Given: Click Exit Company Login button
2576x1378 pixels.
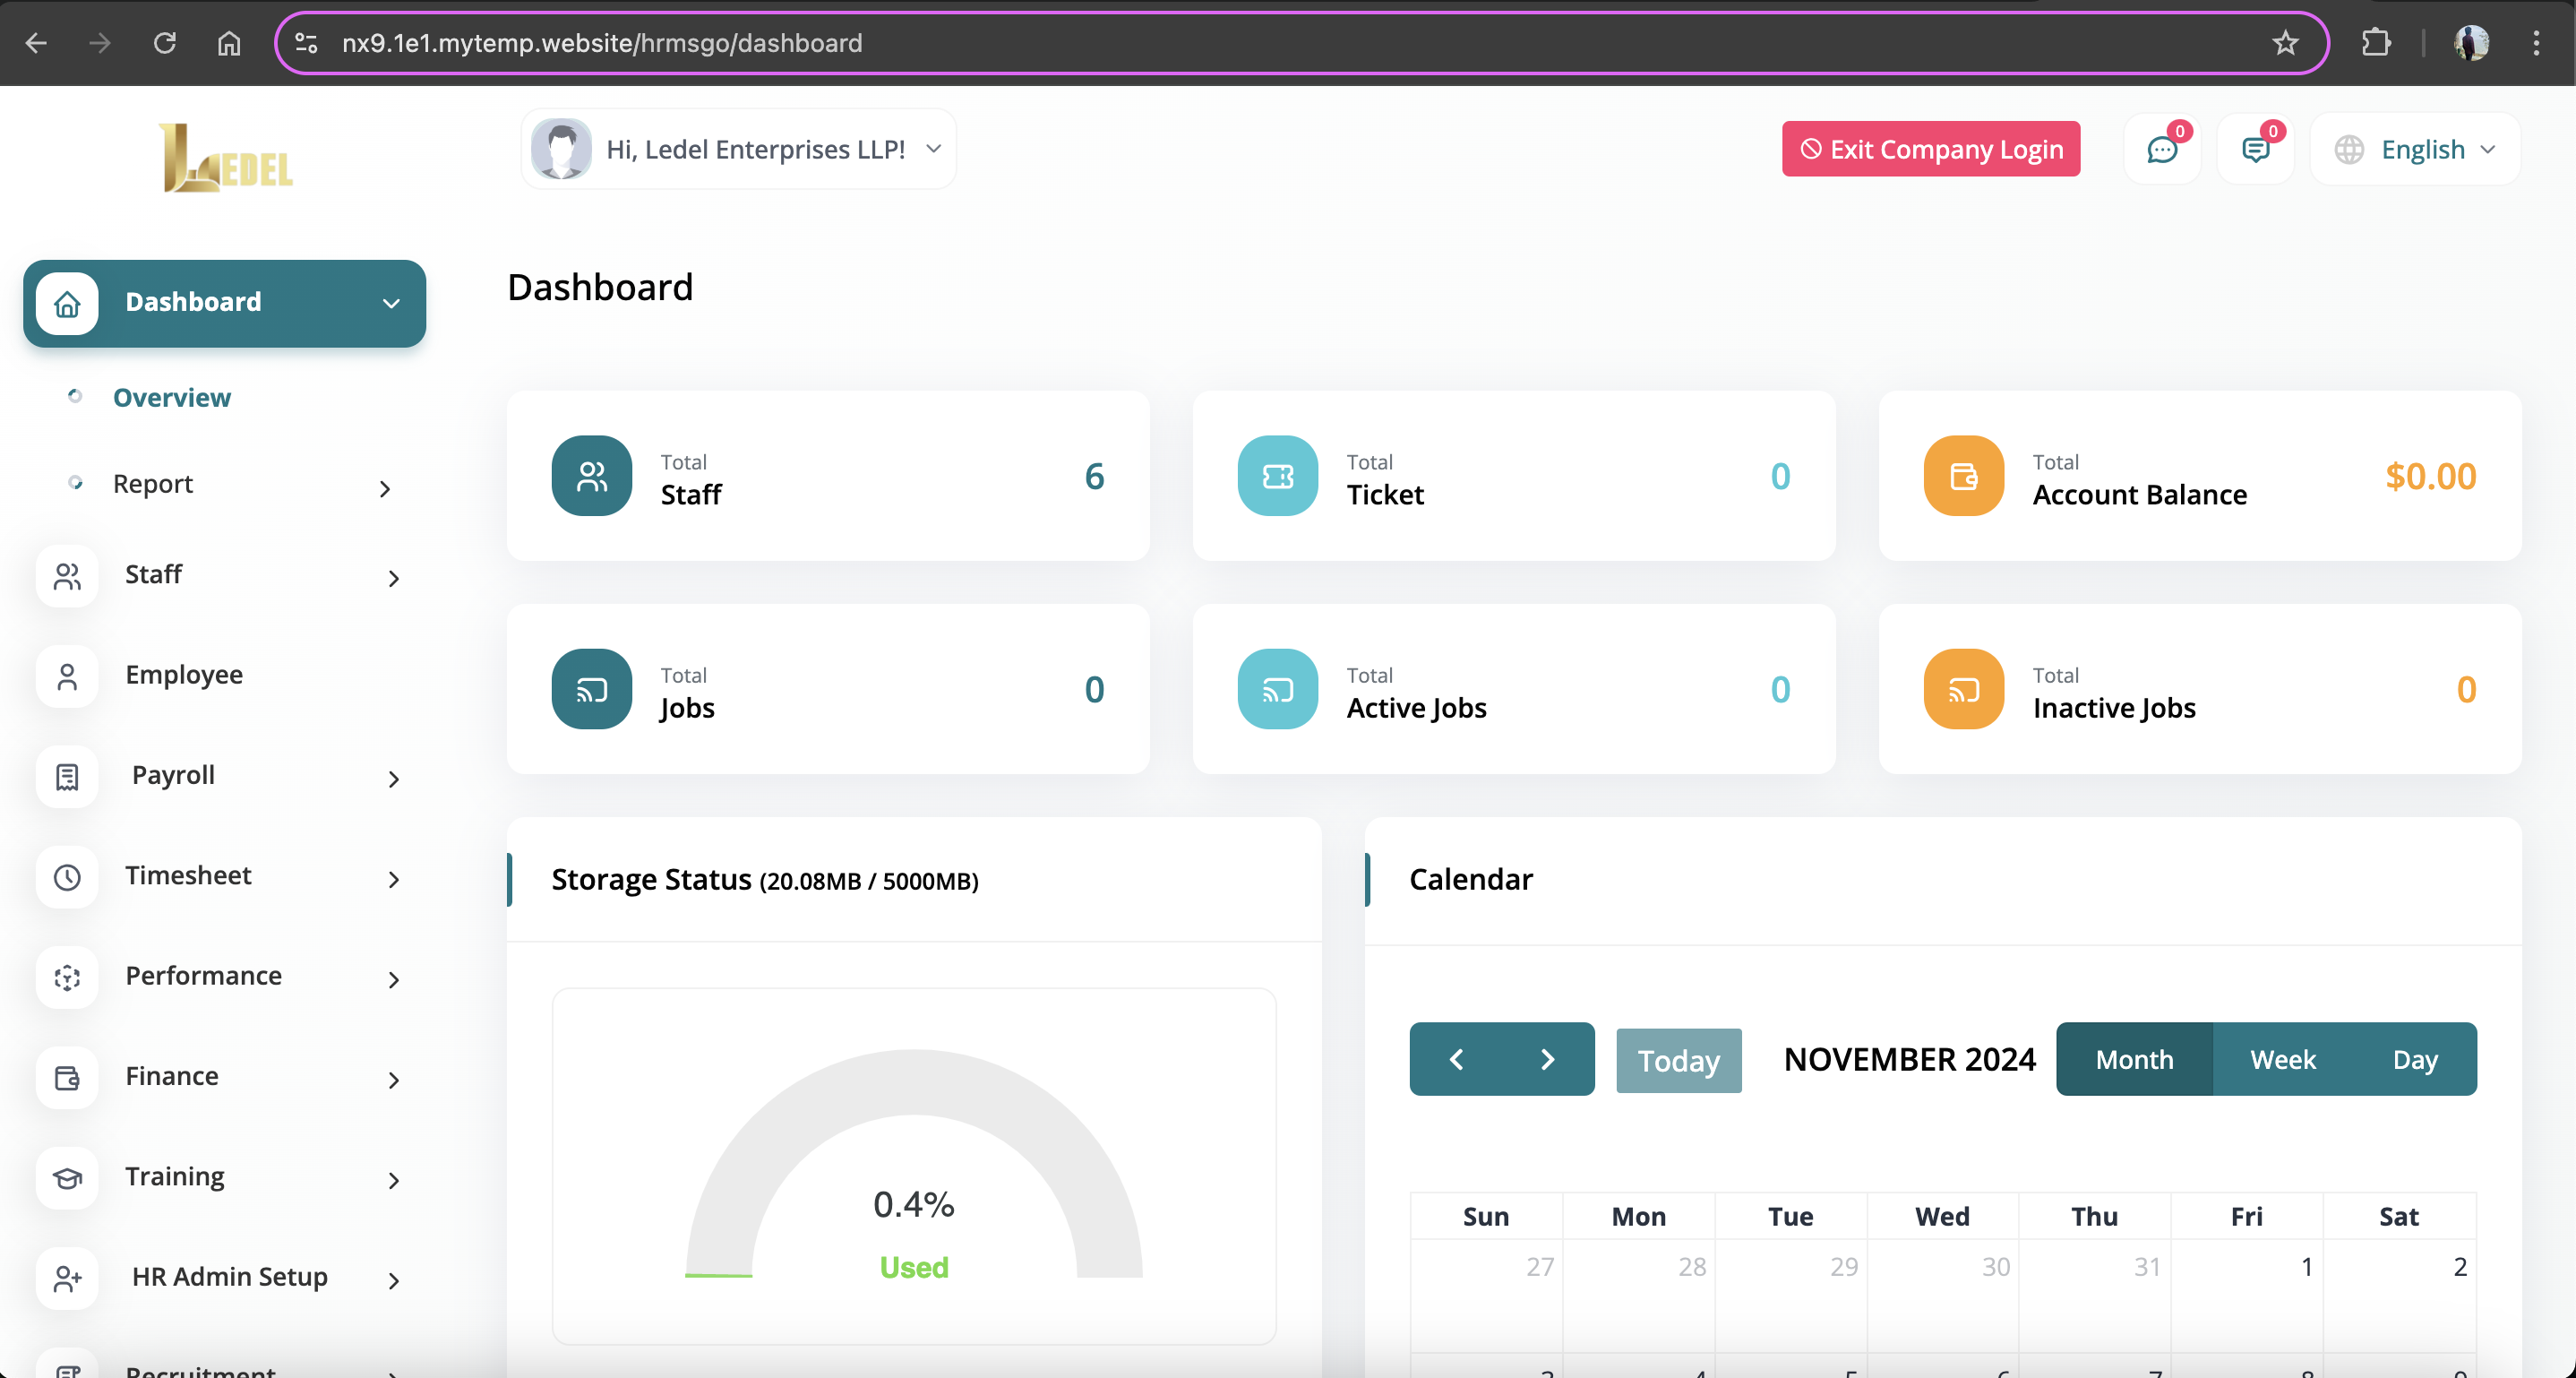Looking at the screenshot, I should coord(1931,149).
